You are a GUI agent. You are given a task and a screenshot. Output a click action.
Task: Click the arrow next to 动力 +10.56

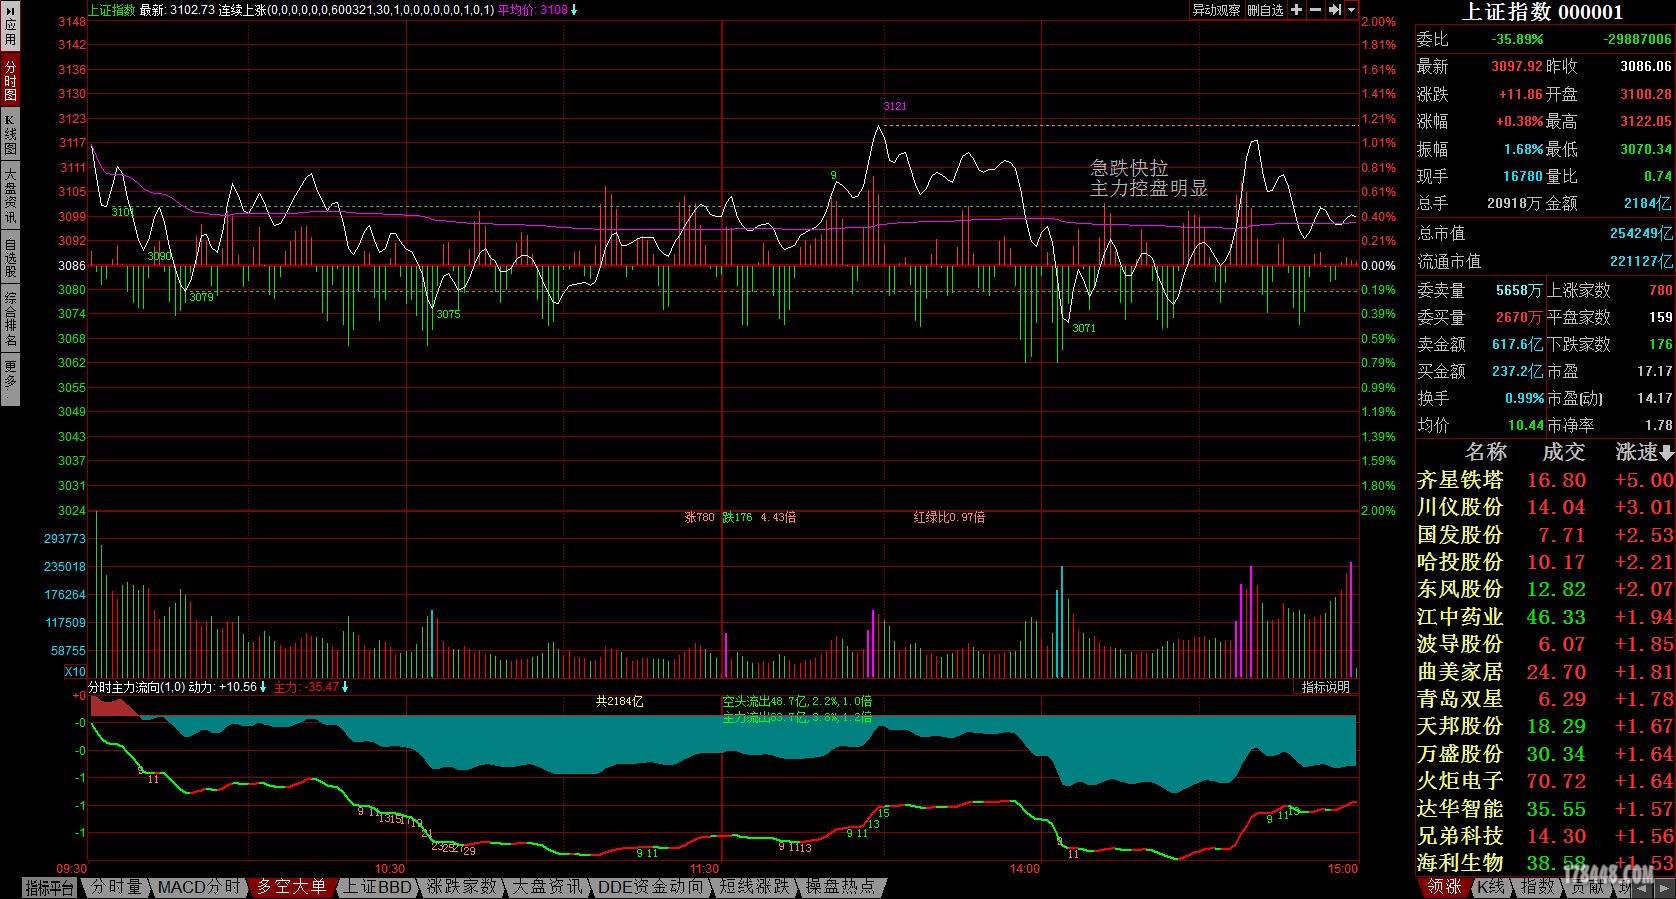point(263,688)
